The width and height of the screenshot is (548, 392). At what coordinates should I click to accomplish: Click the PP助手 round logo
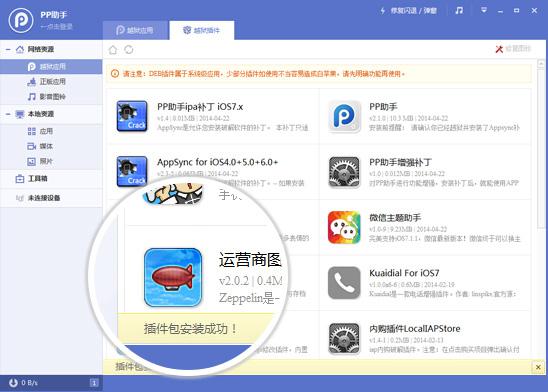tap(21, 21)
